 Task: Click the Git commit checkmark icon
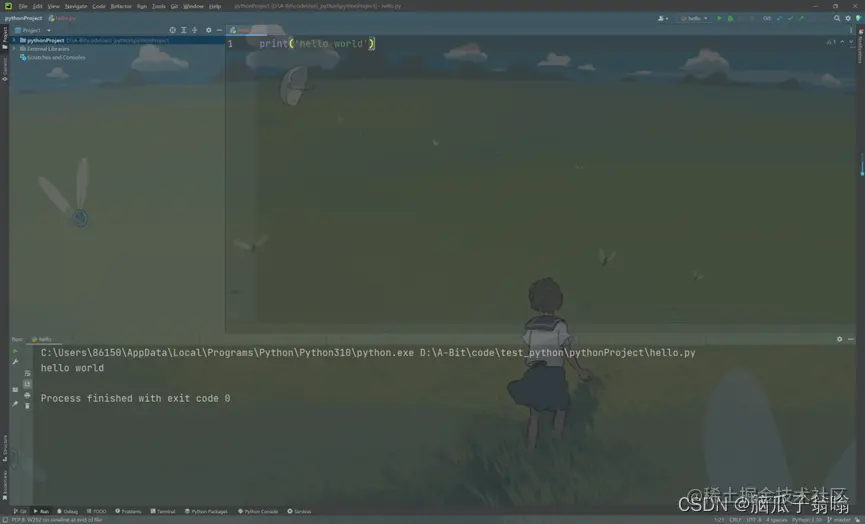791,18
